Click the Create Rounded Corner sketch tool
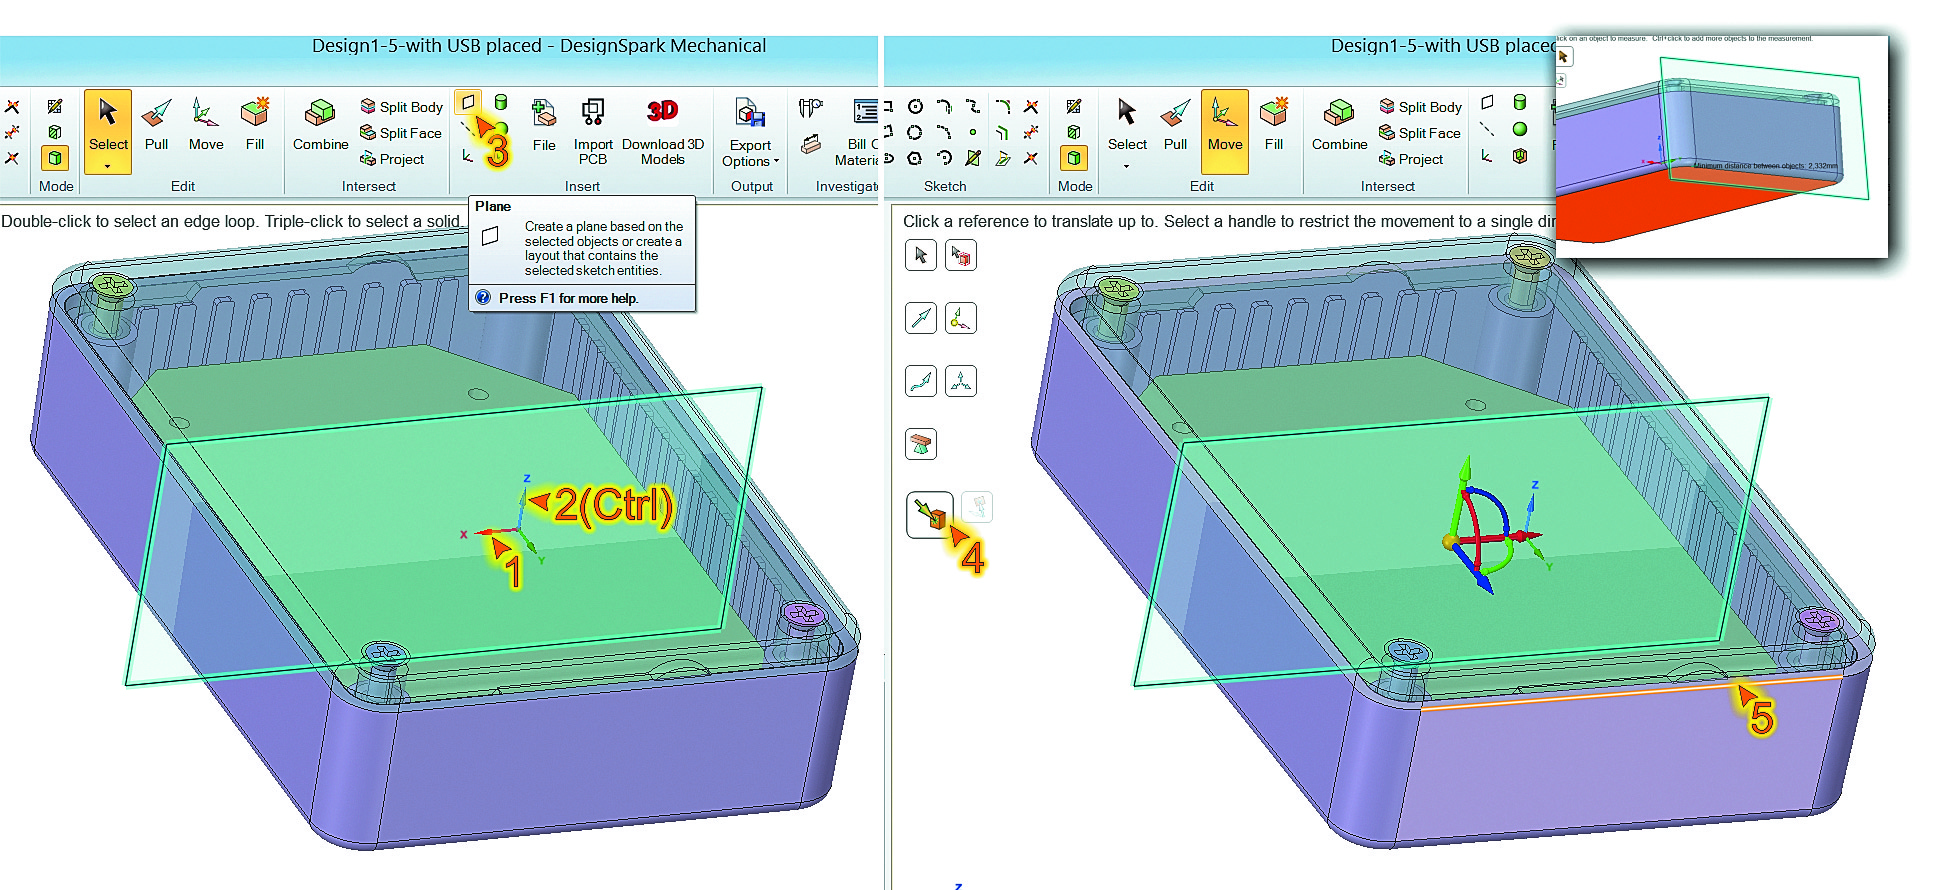The image size is (1934, 890). coord(1003,106)
